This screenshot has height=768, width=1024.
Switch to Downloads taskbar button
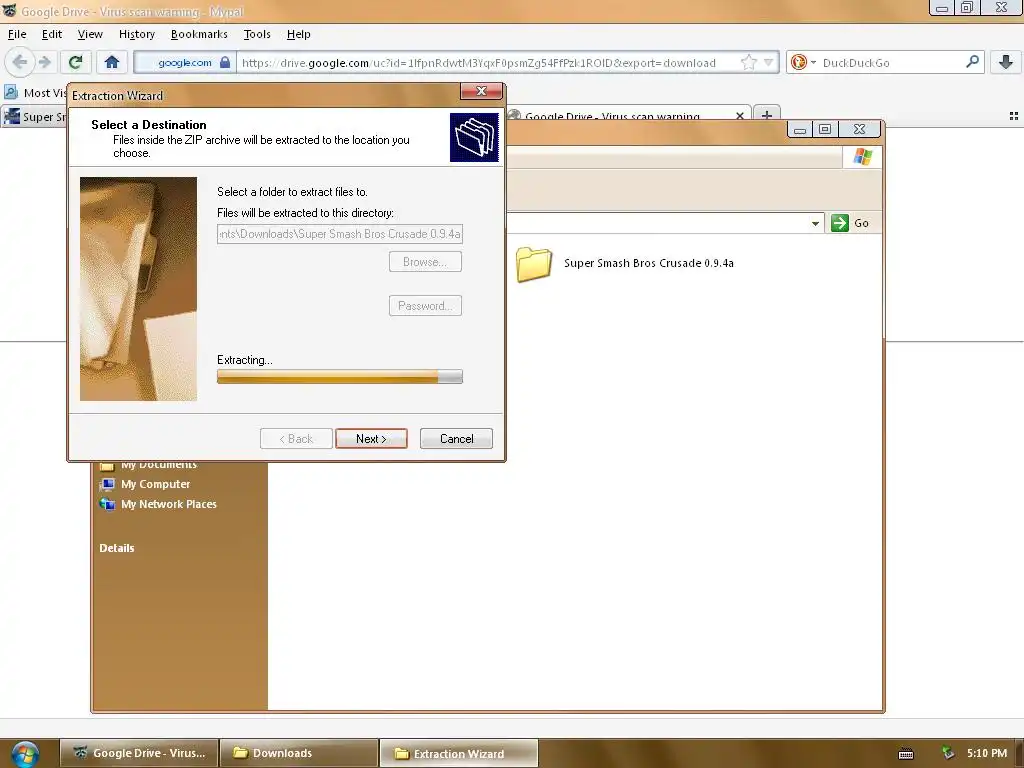tap(299, 753)
